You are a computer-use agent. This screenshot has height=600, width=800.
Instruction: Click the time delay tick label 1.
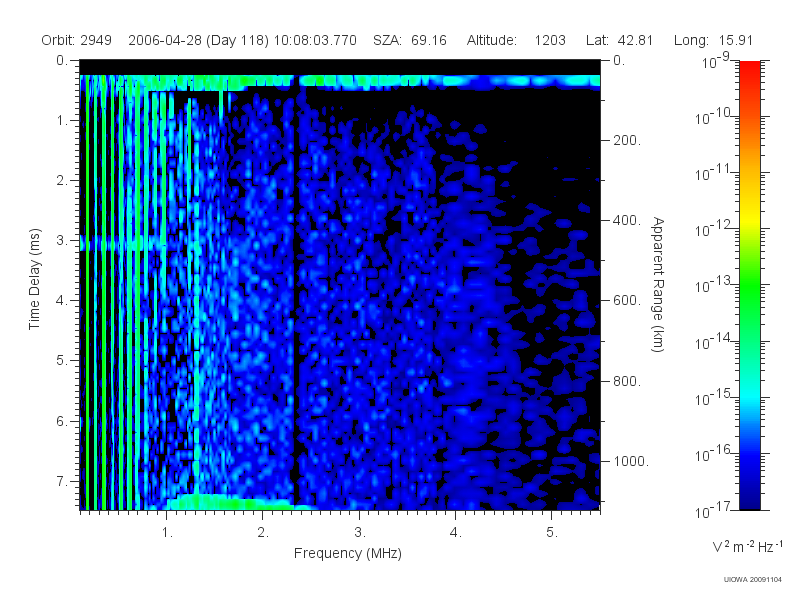point(62,120)
